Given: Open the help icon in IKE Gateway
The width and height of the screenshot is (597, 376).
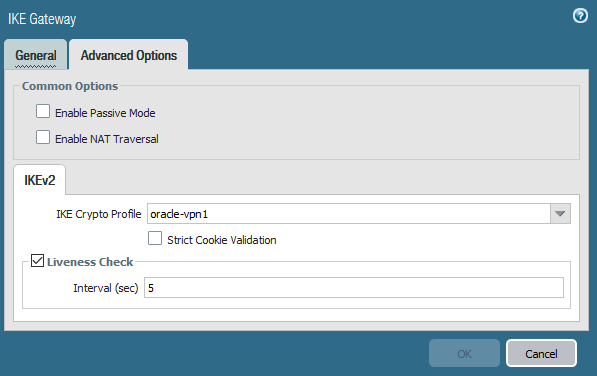Looking at the screenshot, I should coord(580,16).
